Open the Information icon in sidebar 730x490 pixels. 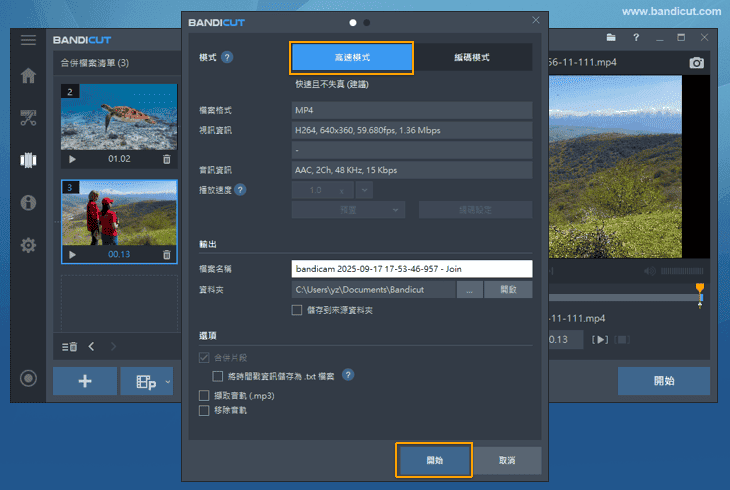click(x=28, y=203)
